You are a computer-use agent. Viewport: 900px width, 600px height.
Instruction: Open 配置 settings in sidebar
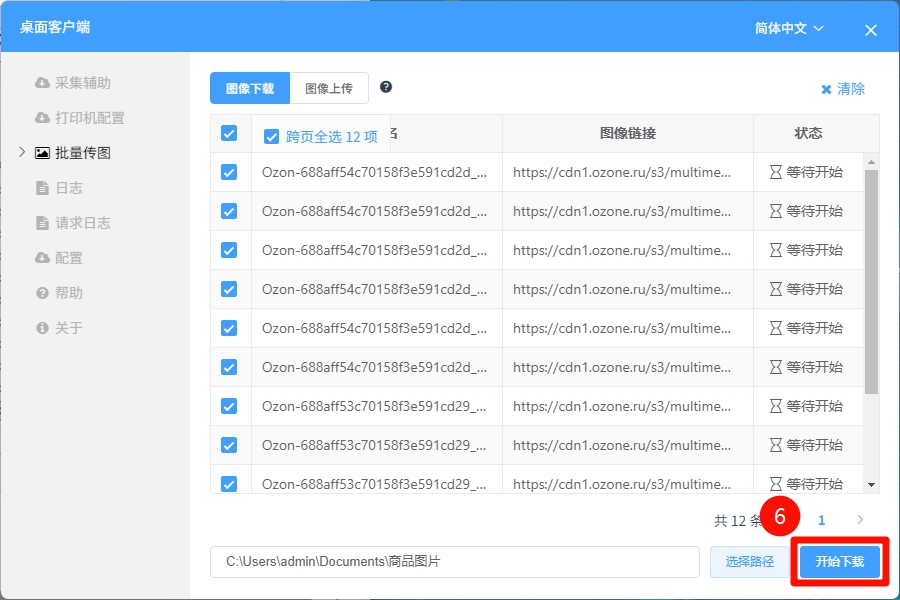pyautogui.click(x=68, y=258)
